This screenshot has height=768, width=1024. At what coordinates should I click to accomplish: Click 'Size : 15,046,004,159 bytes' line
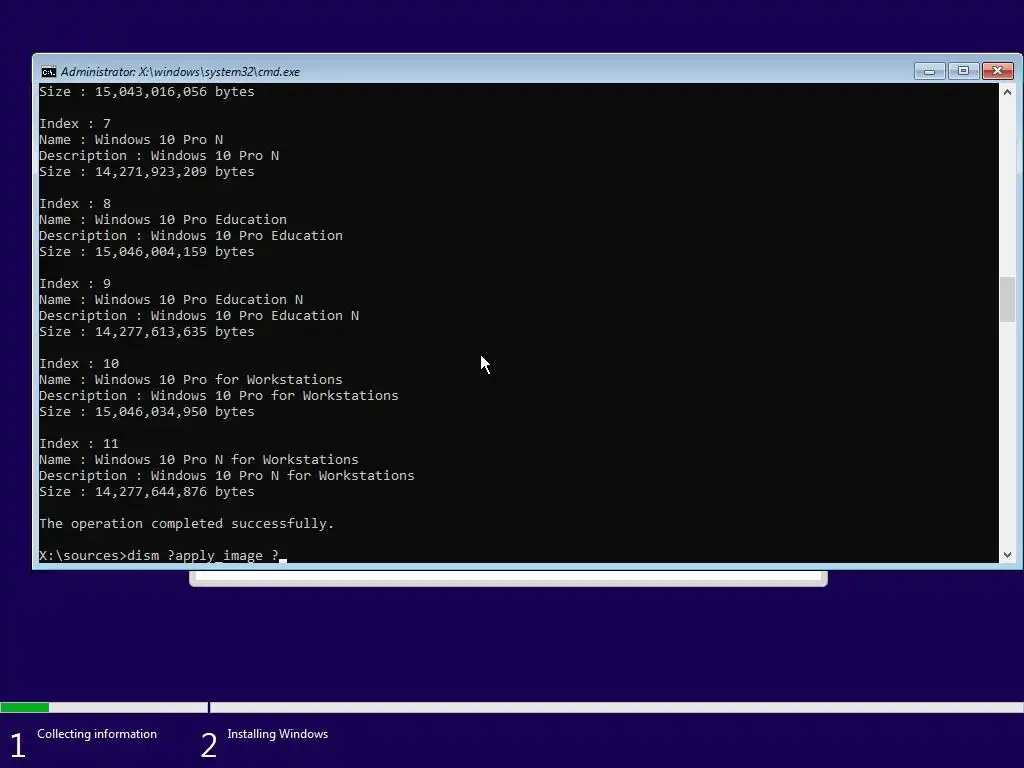point(146,251)
